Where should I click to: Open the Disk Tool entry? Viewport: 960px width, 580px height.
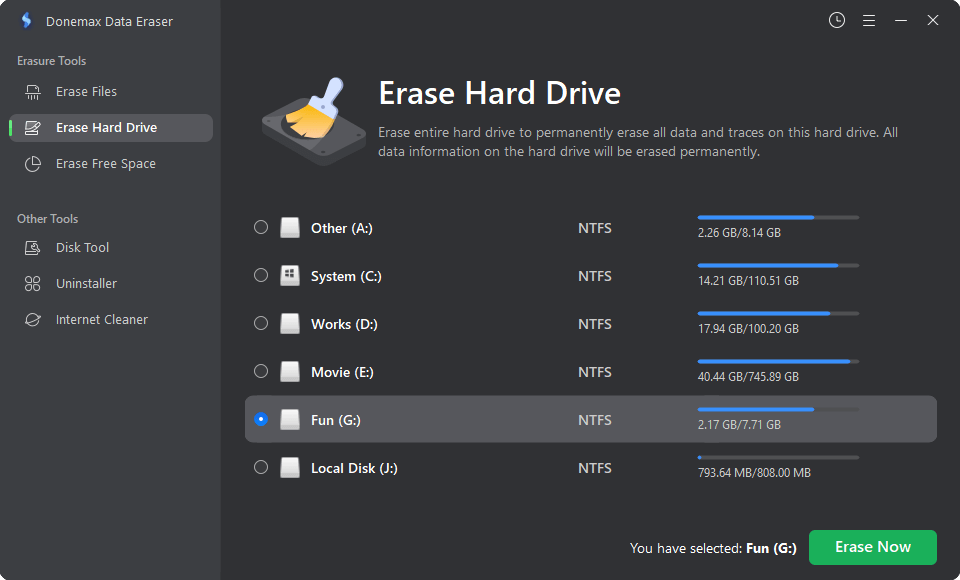pos(111,248)
